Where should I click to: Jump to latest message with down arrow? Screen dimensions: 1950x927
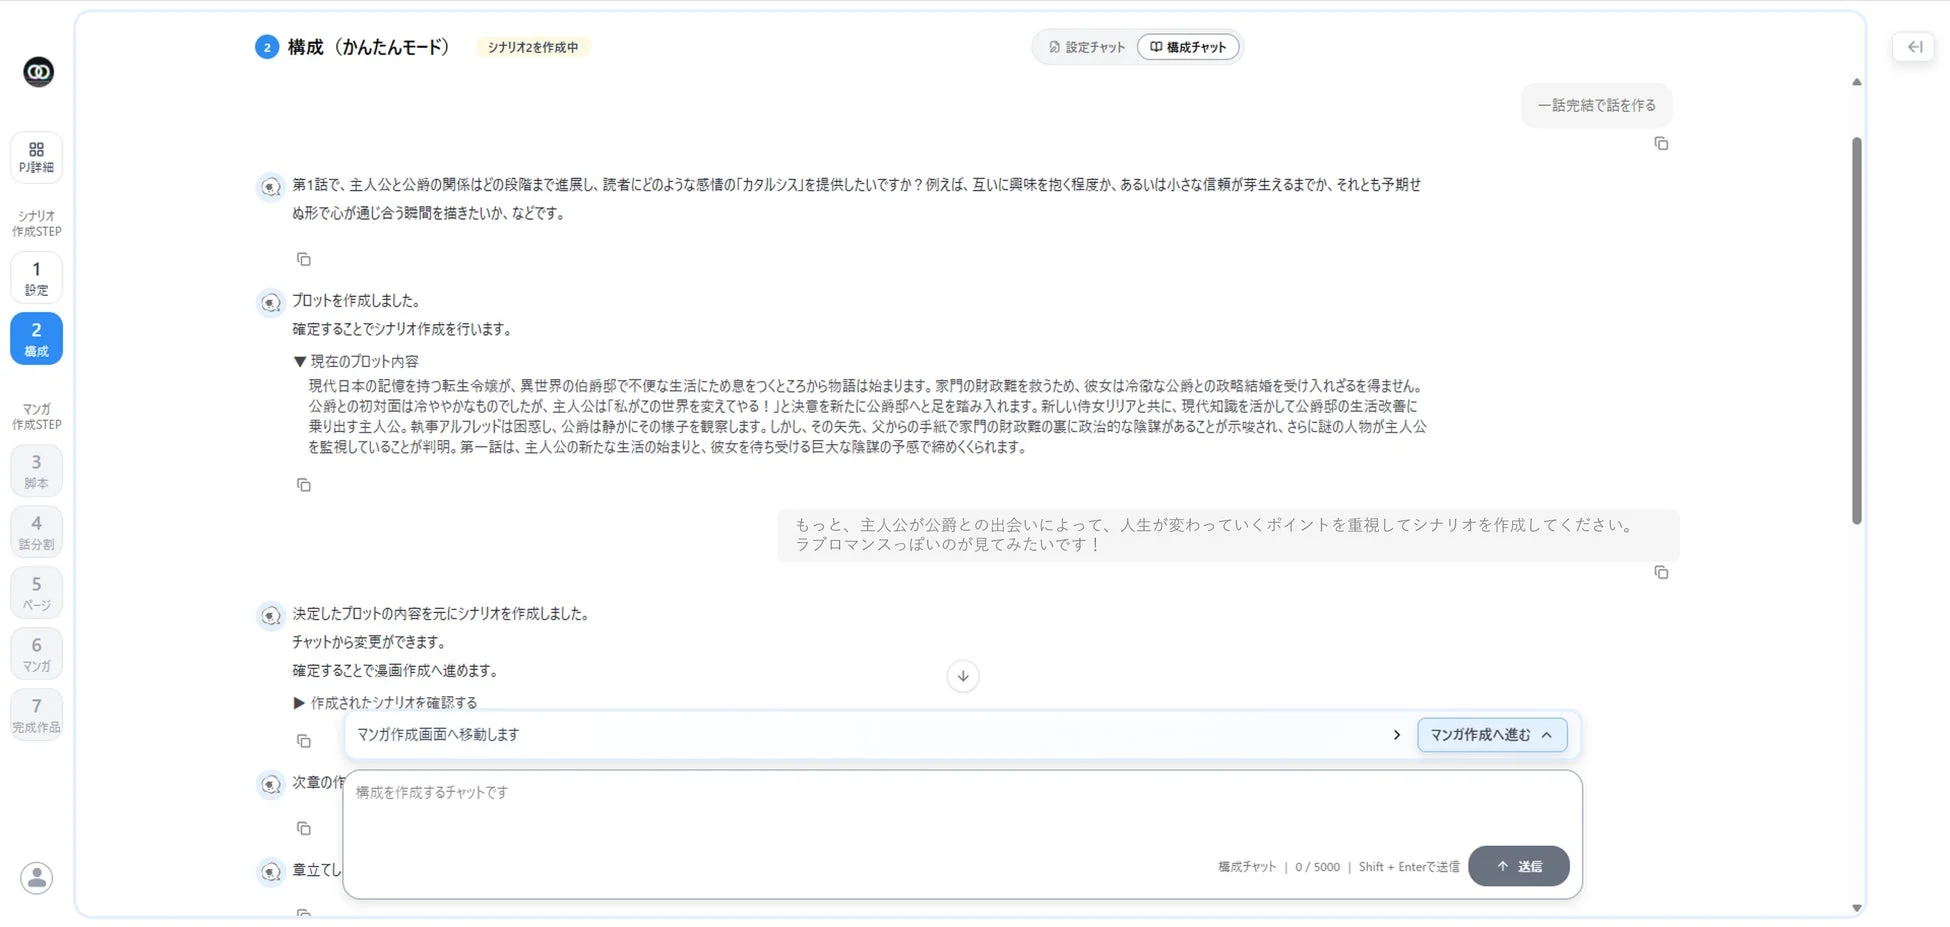click(963, 676)
